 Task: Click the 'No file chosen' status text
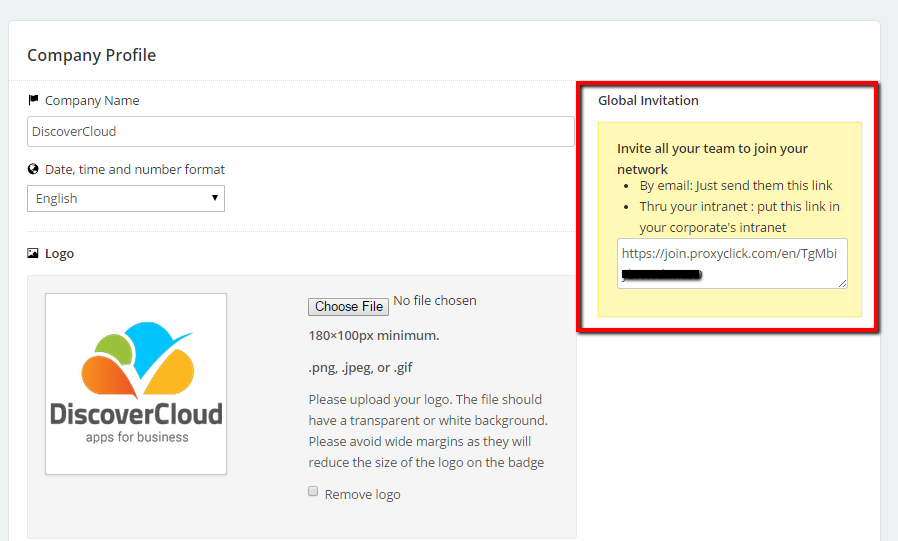435,301
